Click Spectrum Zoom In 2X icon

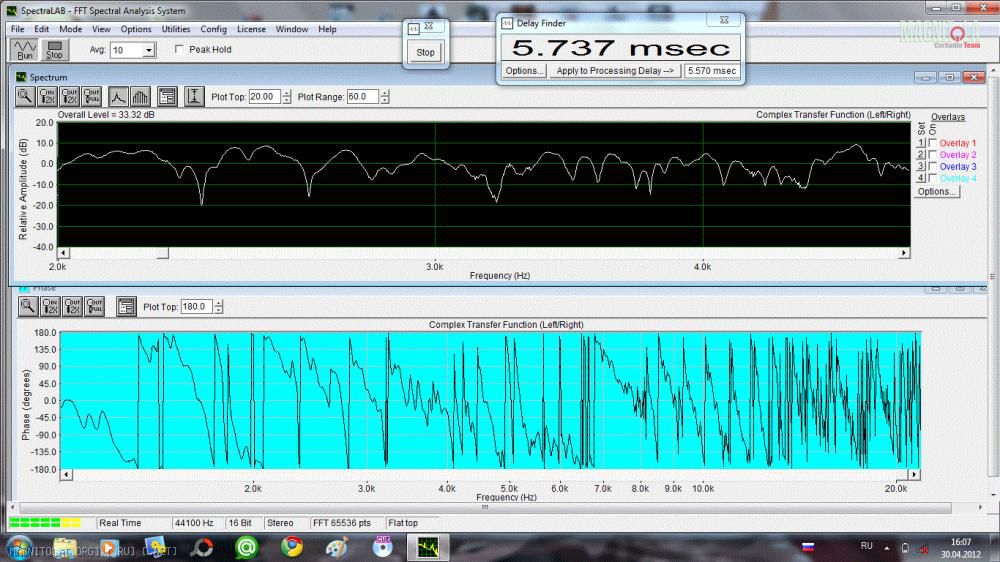[47, 96]
